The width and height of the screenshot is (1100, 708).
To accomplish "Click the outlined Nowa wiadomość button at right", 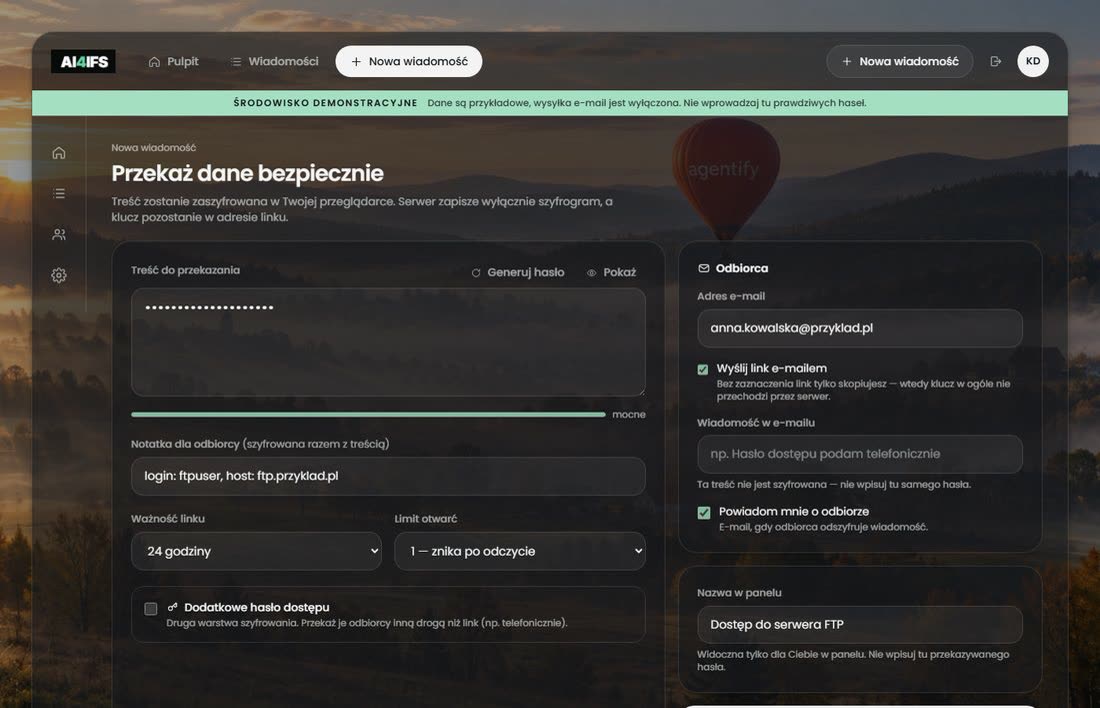I will coord(899,62).
